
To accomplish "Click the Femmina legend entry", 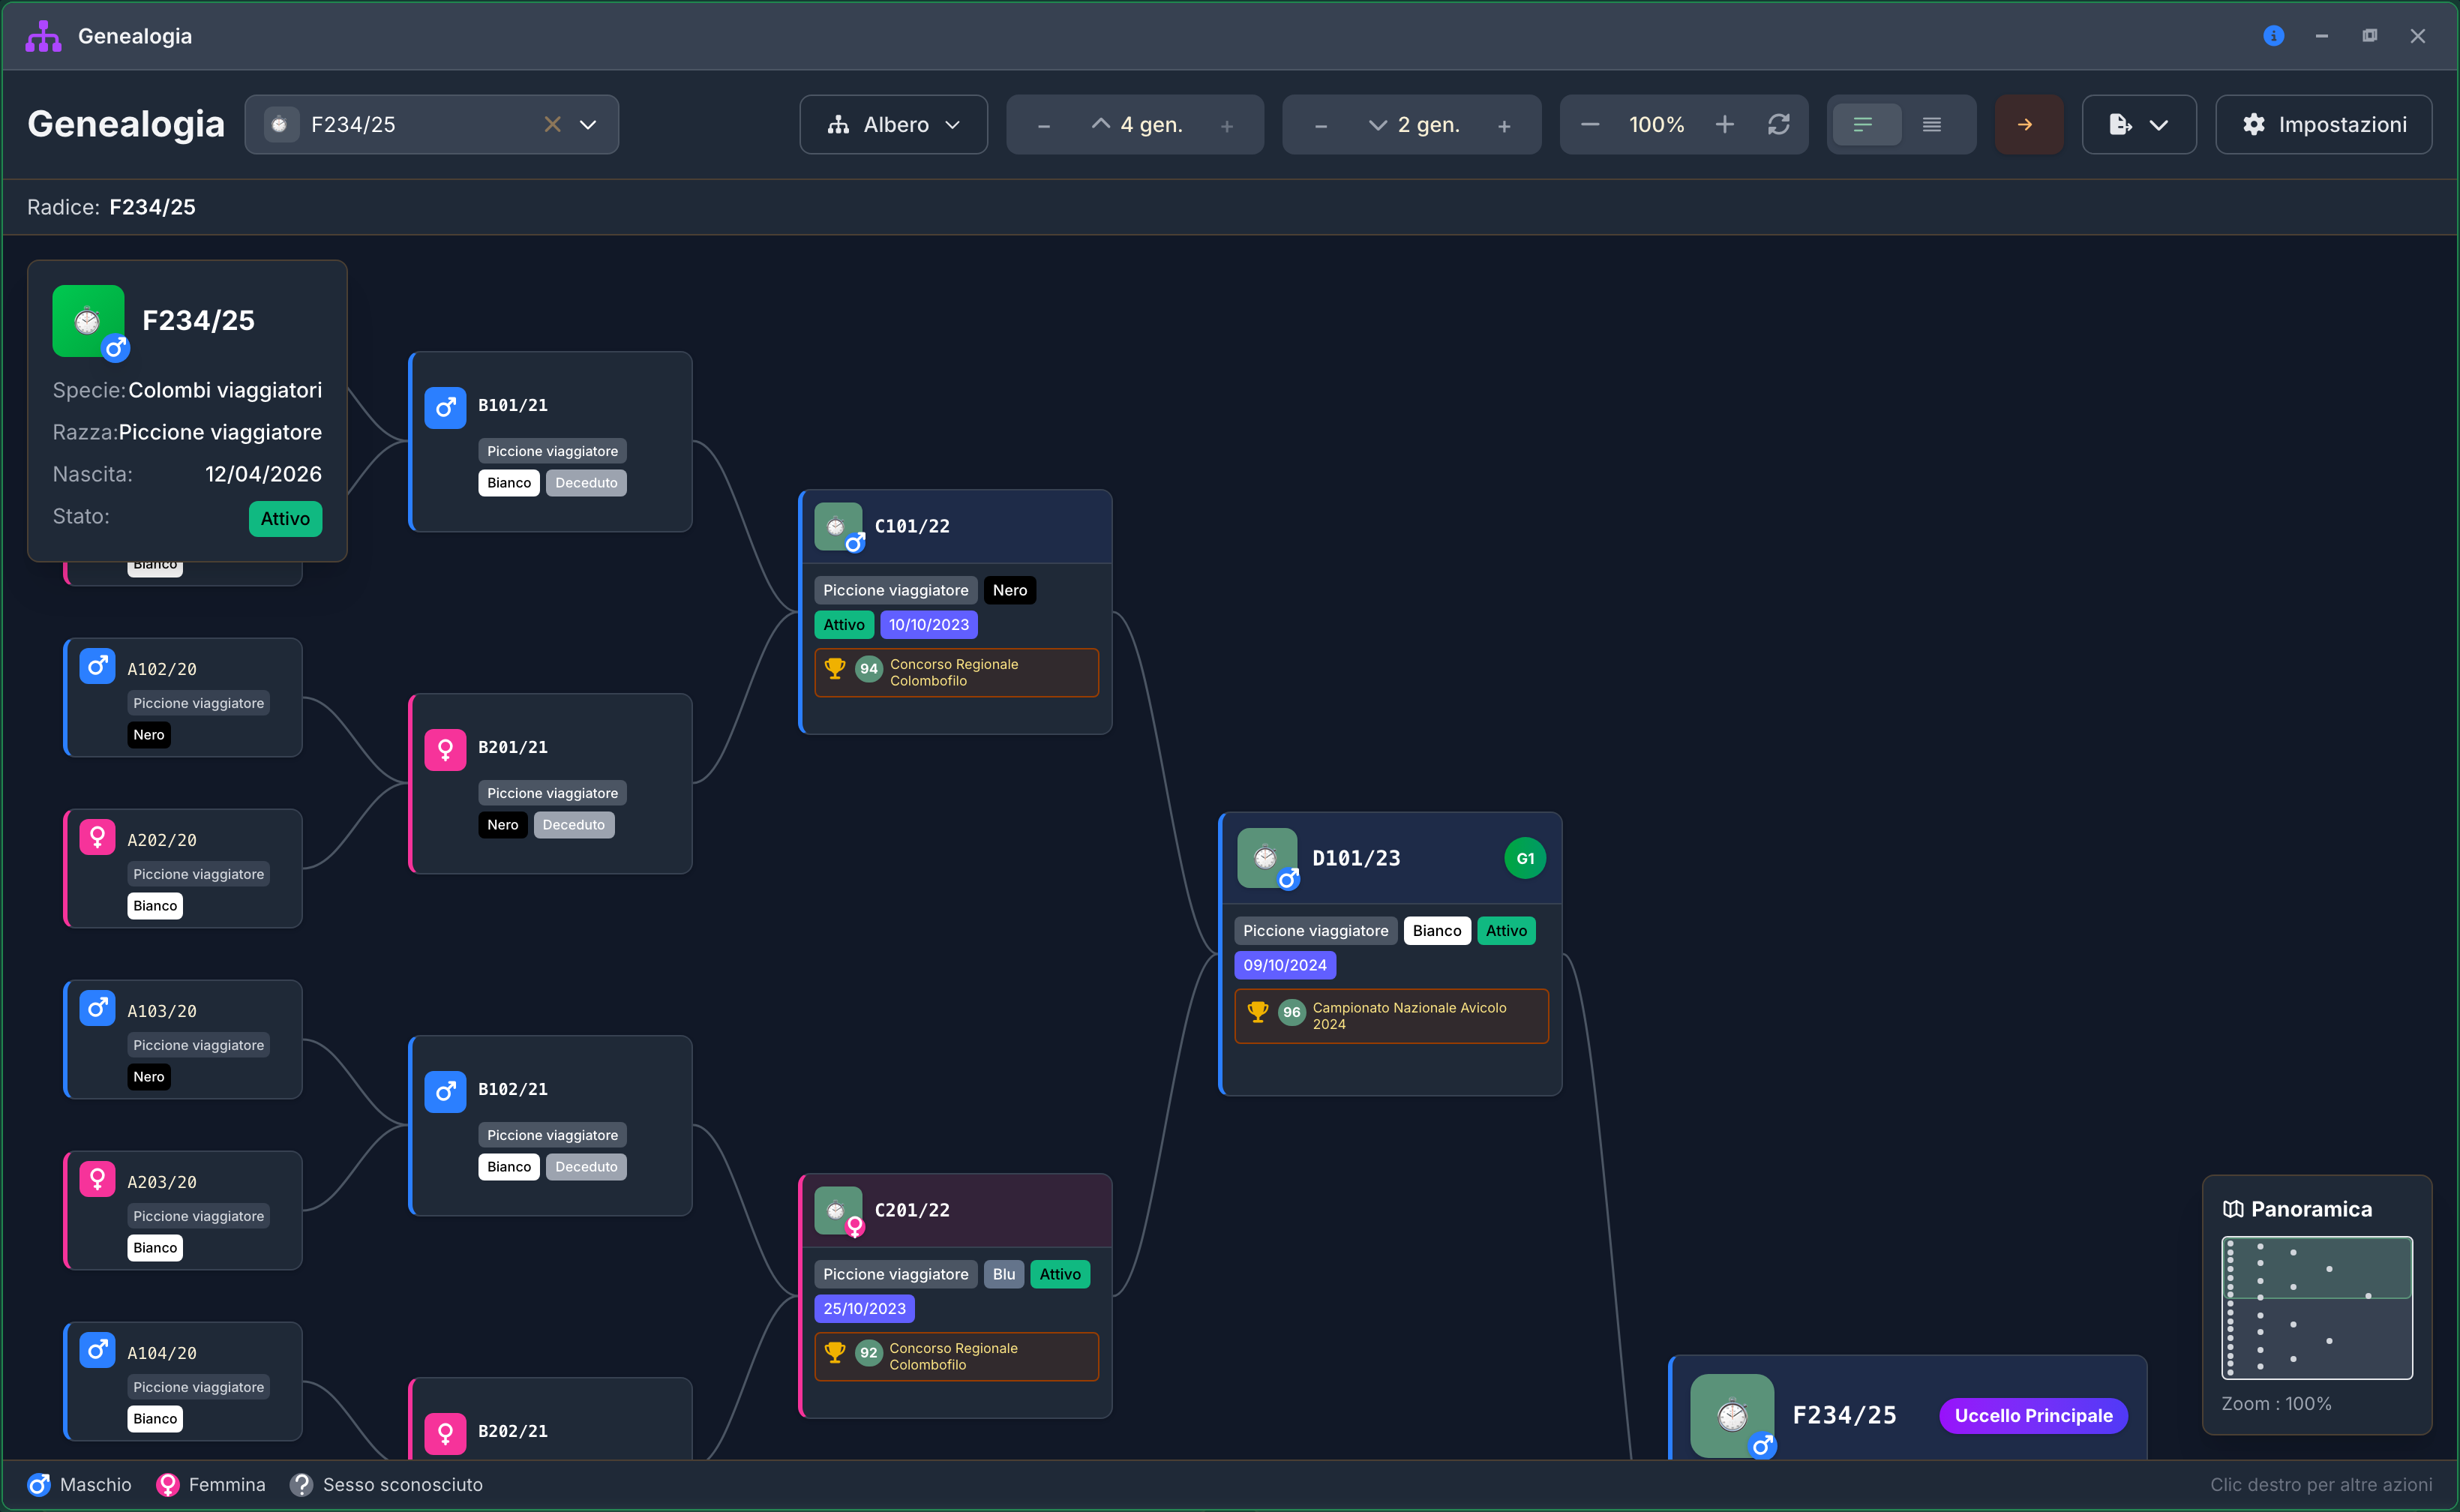I will point(211,1485).
